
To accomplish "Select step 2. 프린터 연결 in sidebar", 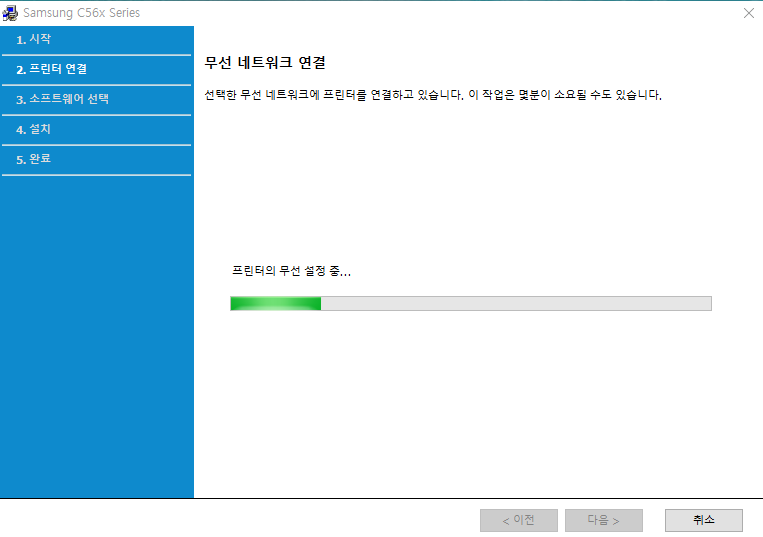I will pos(97,70).
